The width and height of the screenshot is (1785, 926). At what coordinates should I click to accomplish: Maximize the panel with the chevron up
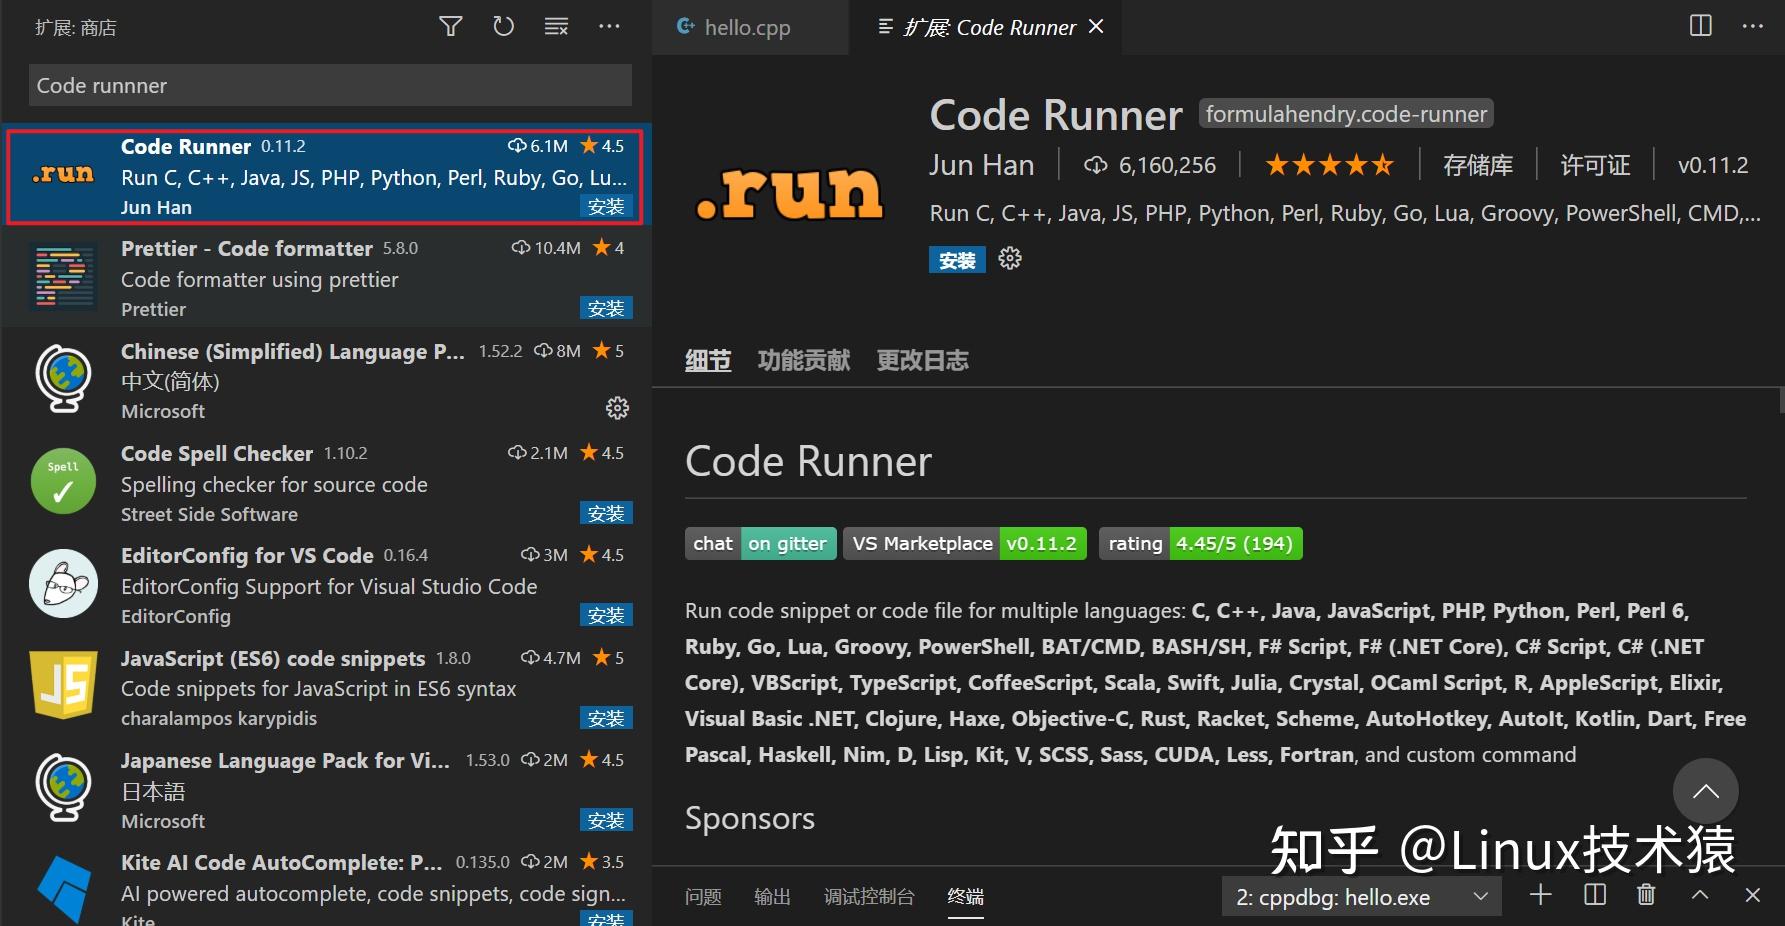(1699, 895)
